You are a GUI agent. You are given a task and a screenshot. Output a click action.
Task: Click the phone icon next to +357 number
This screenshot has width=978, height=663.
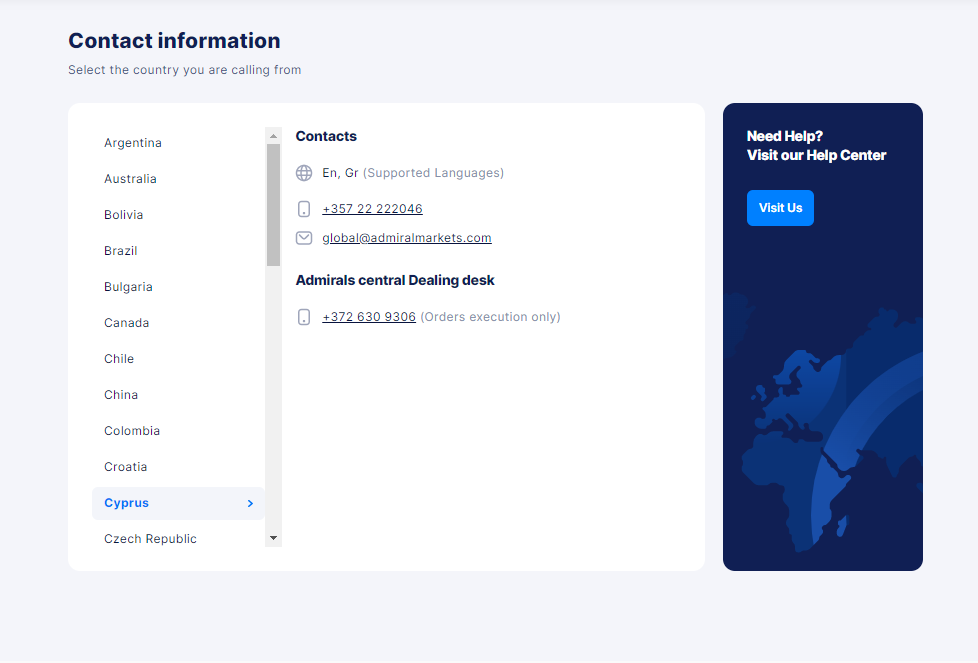(x=304, y=209)
